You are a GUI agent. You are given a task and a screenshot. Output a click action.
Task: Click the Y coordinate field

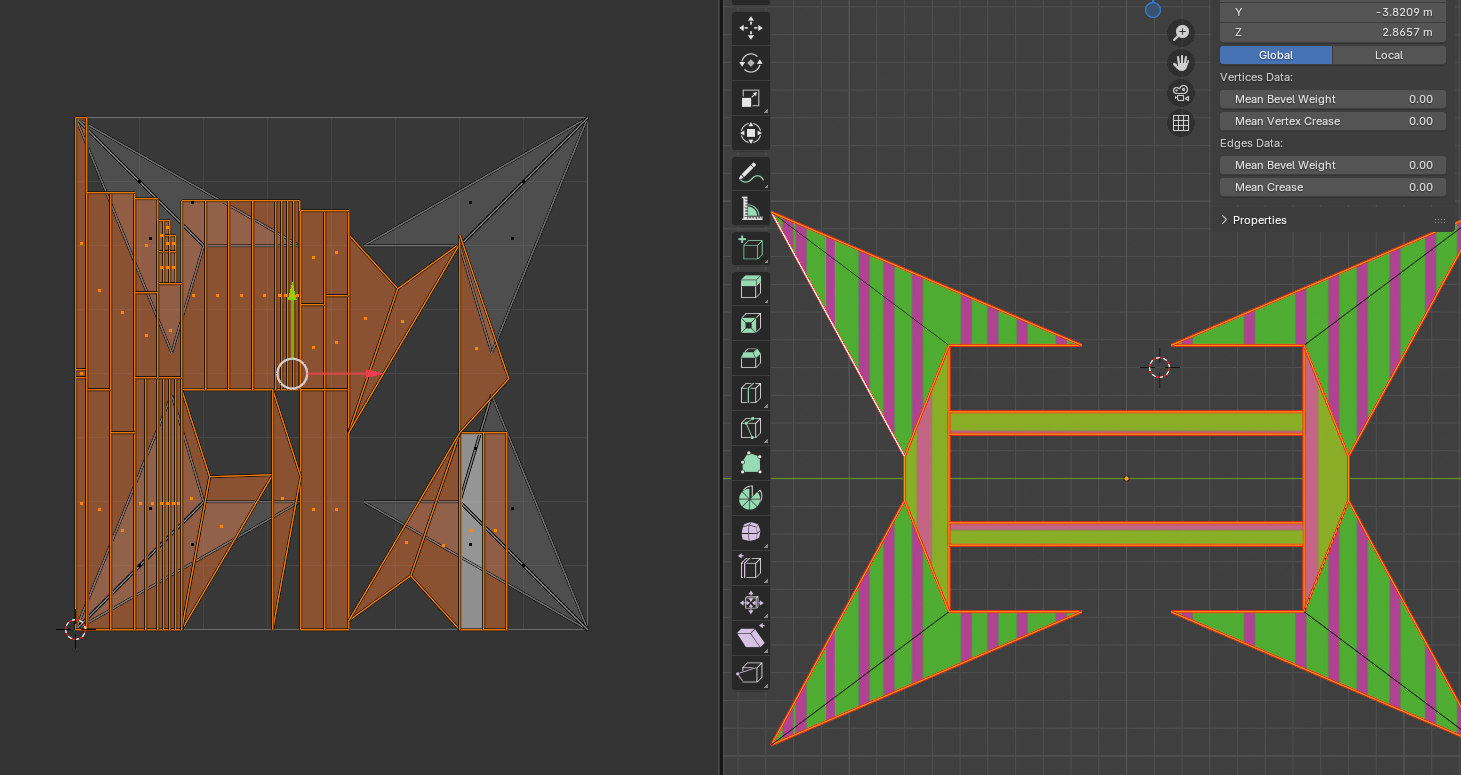1333,12
